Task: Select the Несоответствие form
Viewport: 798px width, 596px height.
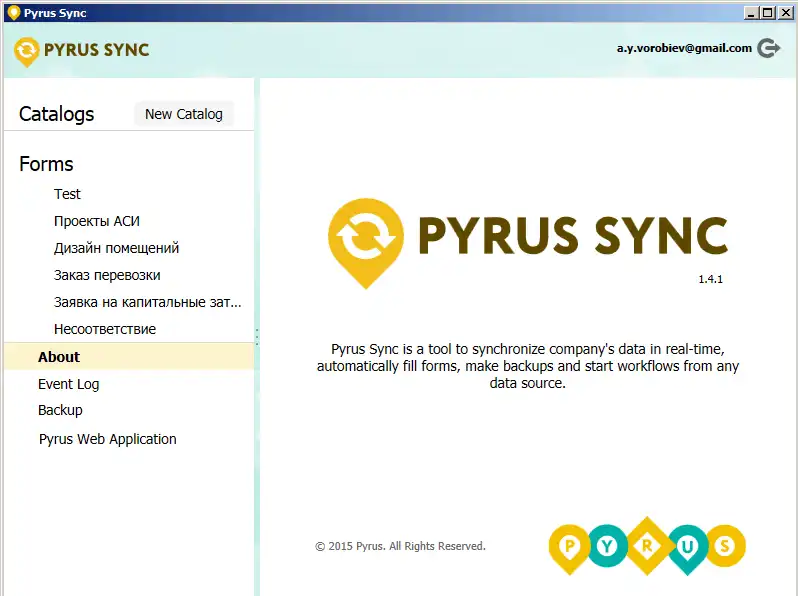Action: [105, 329]
